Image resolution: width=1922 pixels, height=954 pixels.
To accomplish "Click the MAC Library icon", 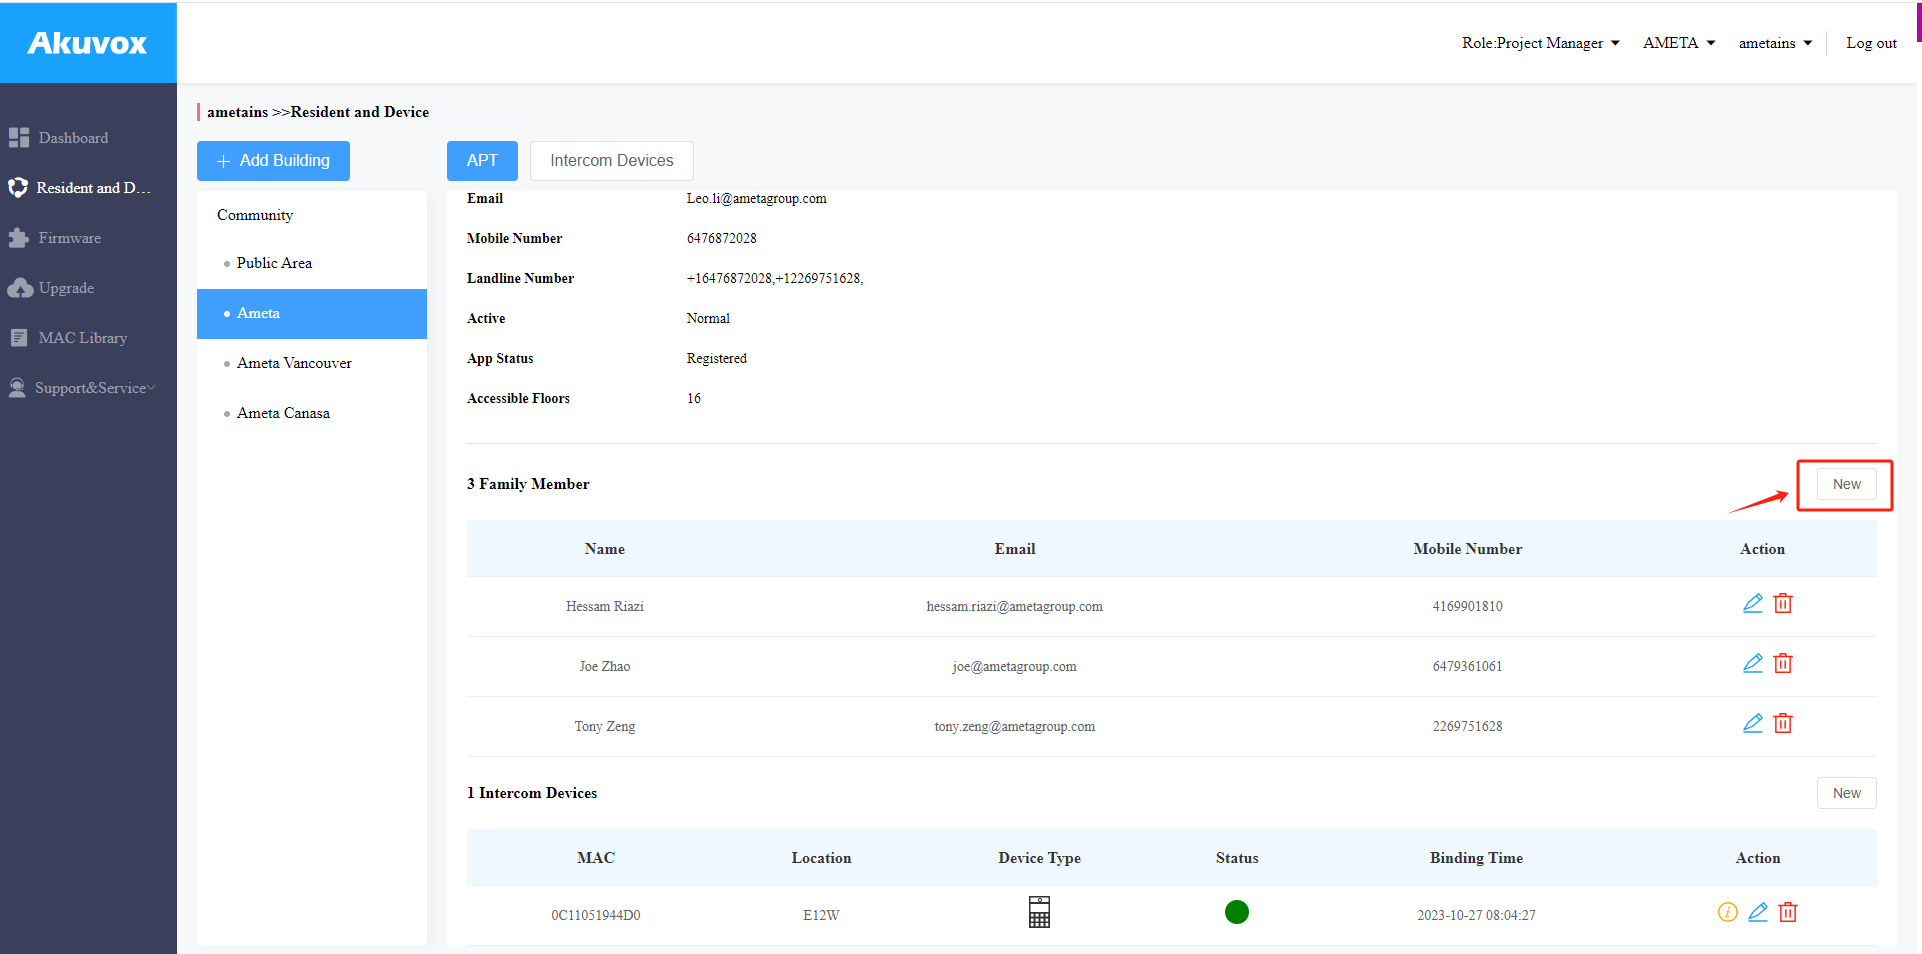I will click(x=18, y=338).
